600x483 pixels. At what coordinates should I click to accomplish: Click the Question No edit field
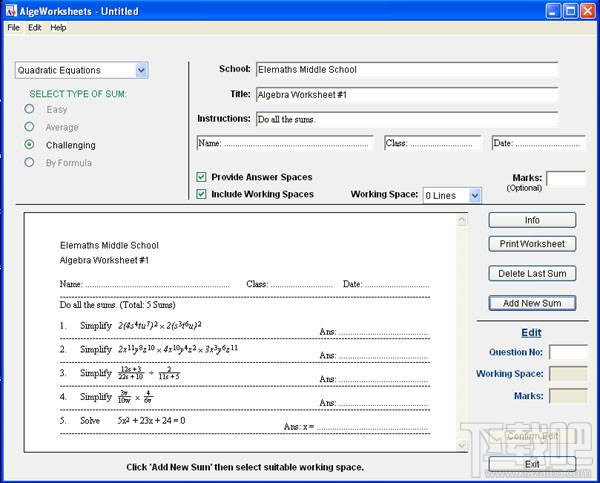[568, 352]
